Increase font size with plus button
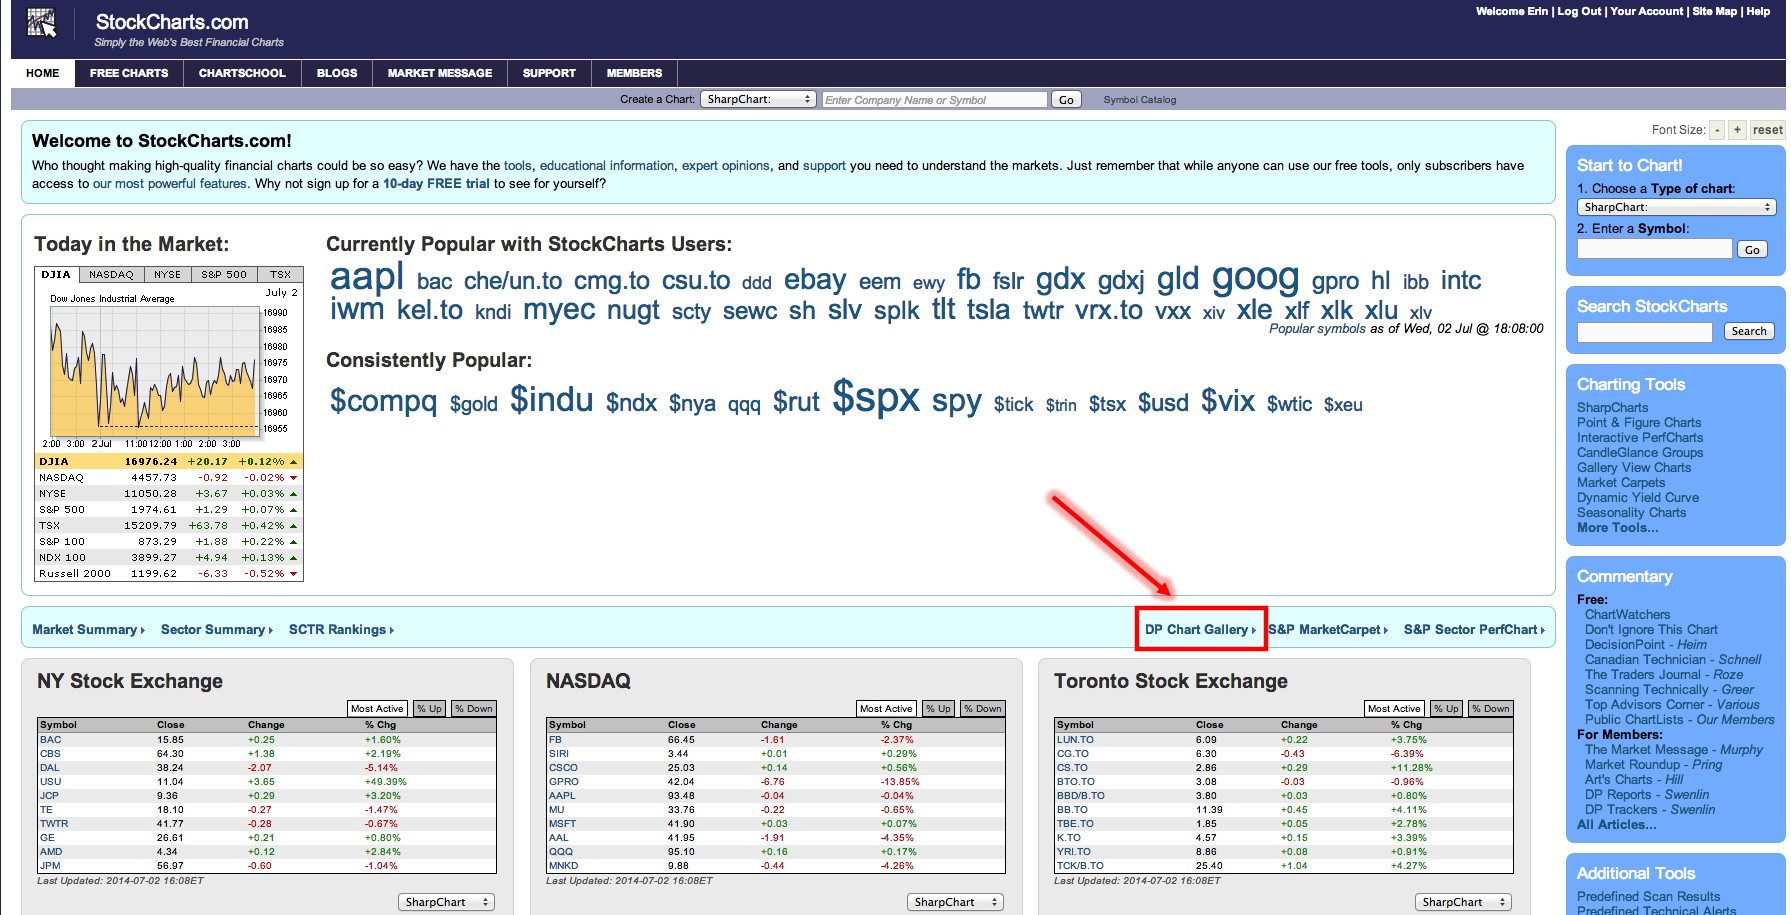 (1738, 130)
